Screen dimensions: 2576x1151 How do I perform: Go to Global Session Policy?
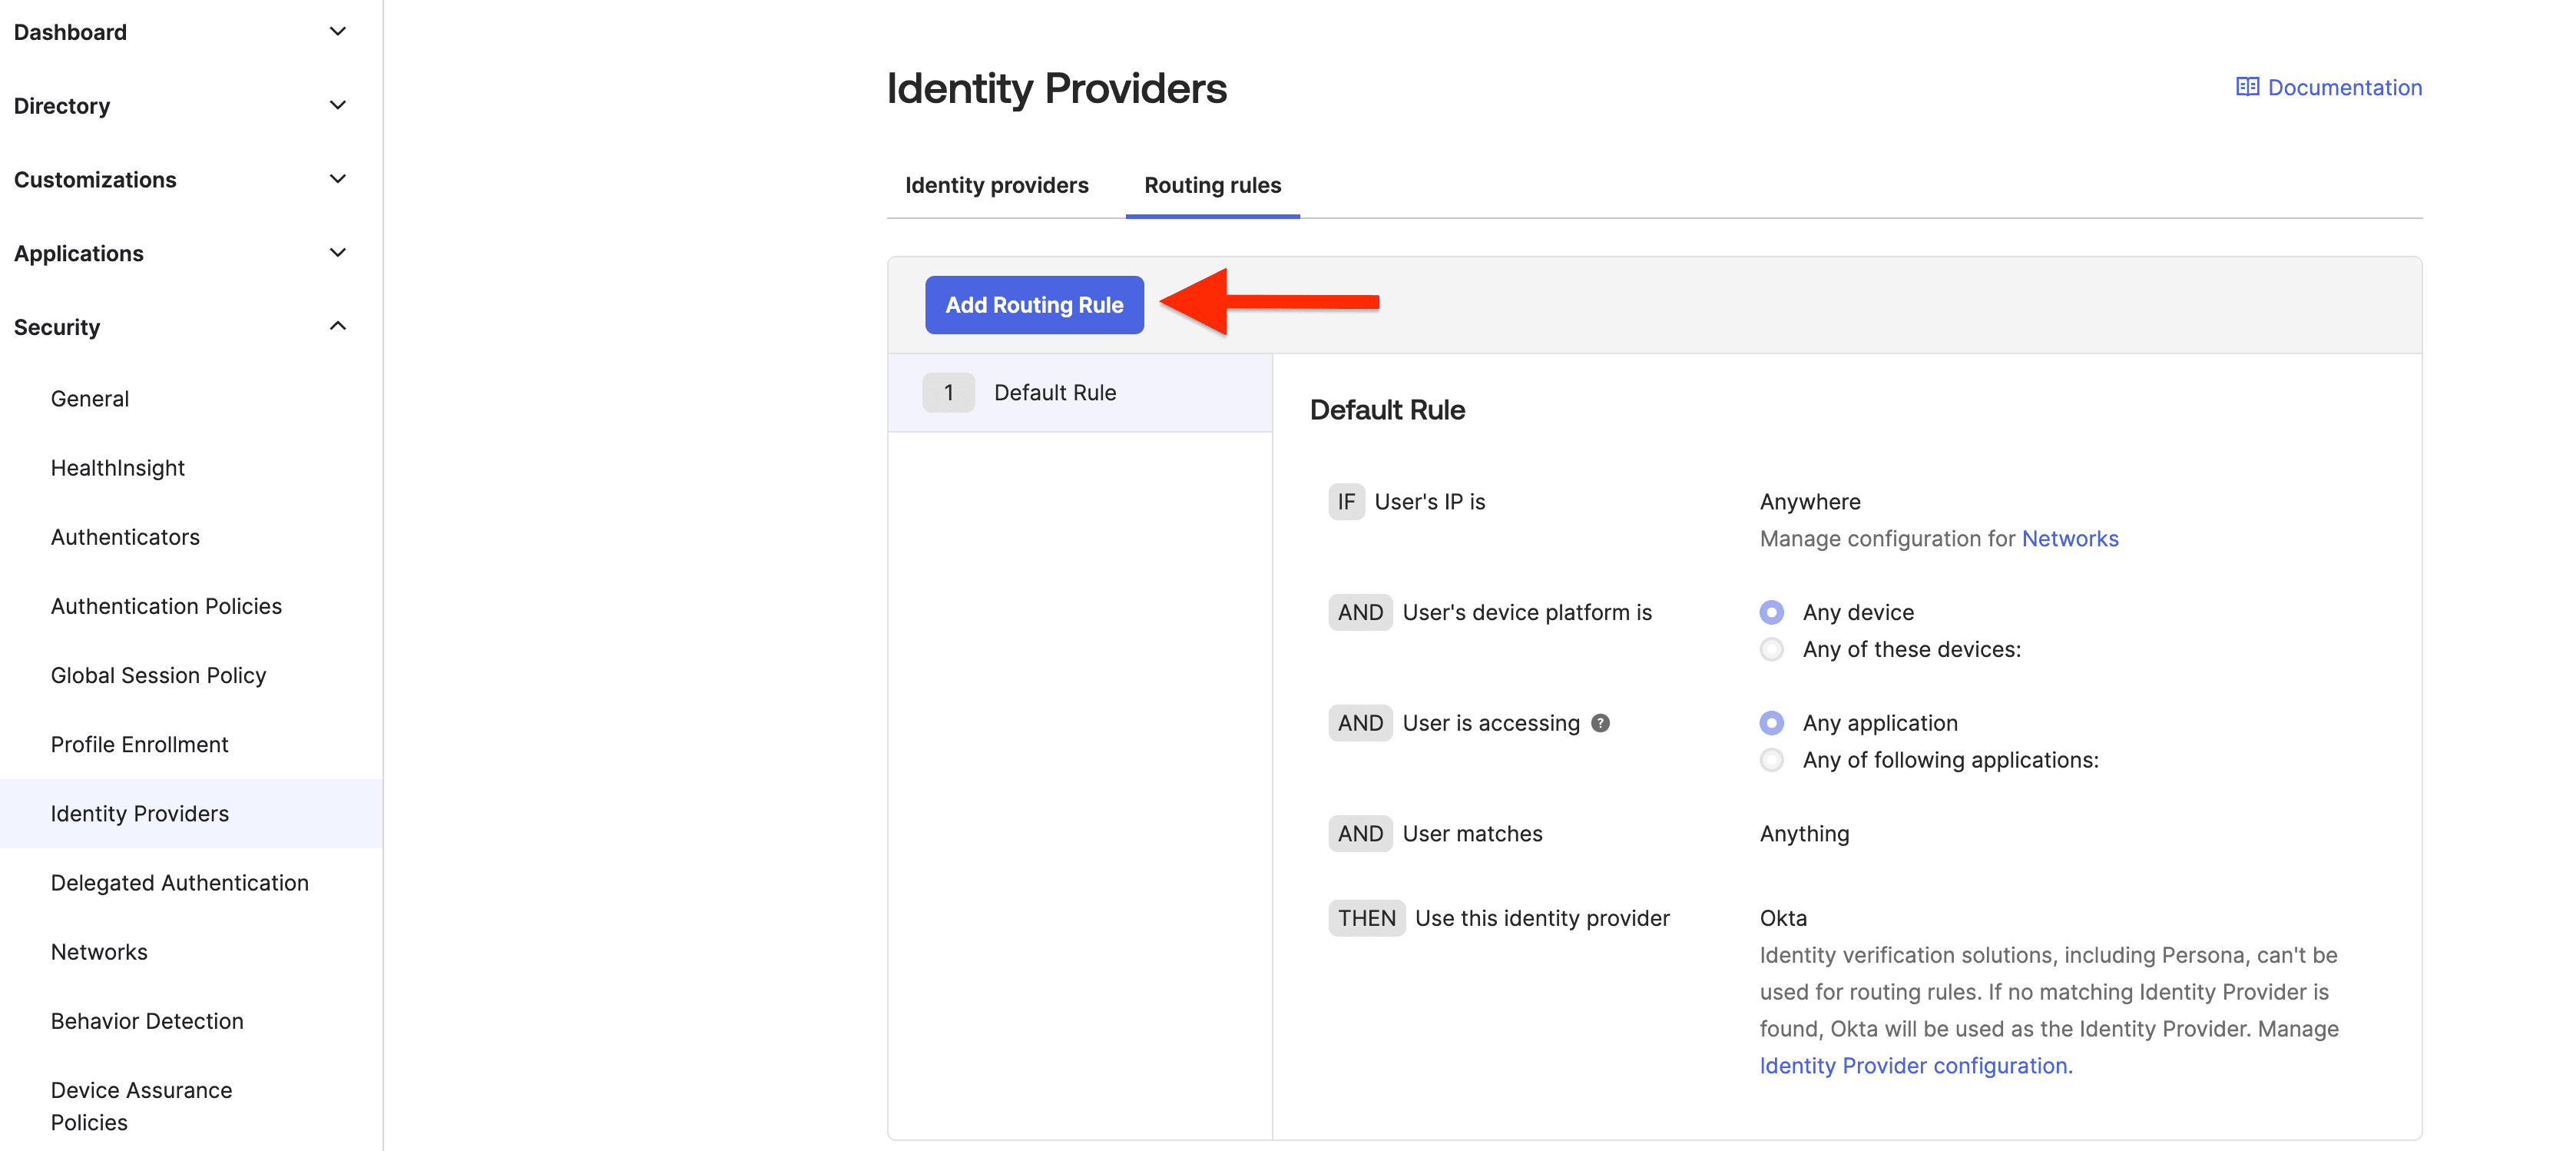pos(158,675)
